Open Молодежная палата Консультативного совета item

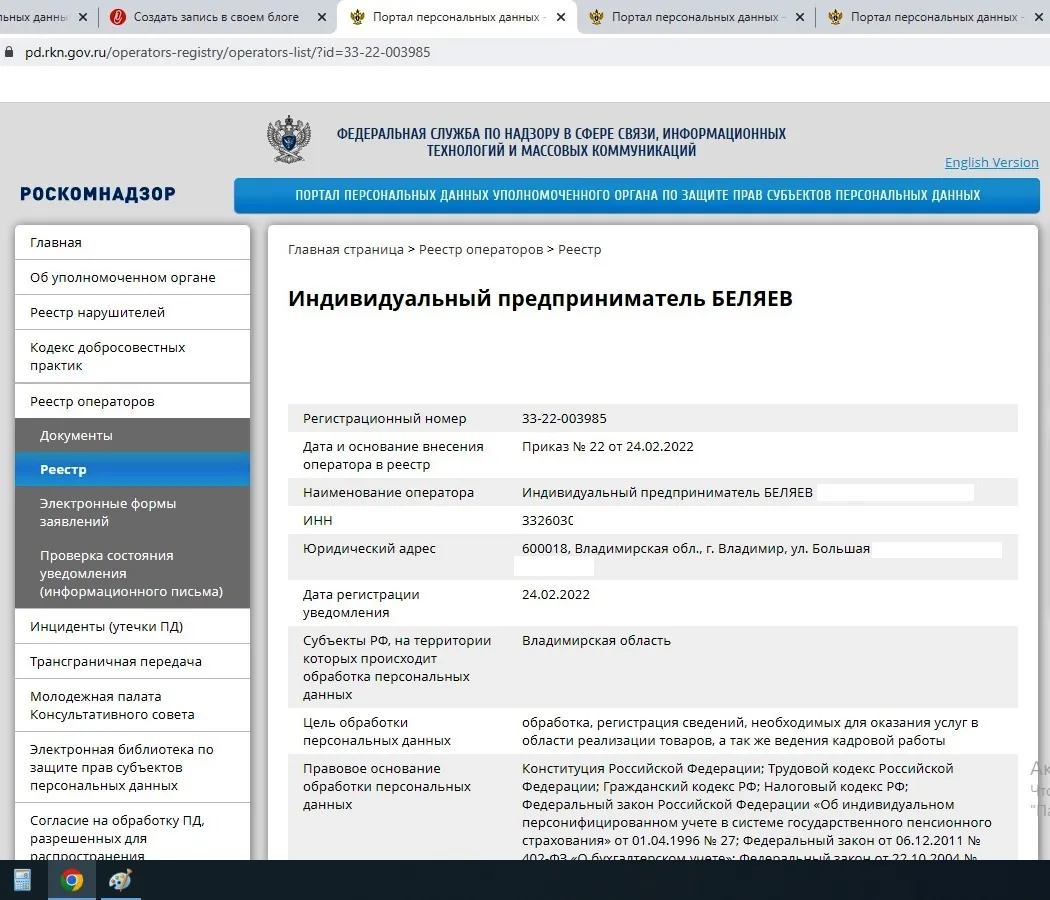pyautogui.click(x=133, y=705)
